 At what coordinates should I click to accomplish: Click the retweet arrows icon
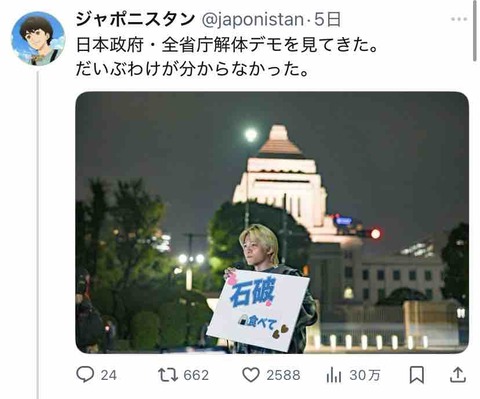(x=168, y=375)
